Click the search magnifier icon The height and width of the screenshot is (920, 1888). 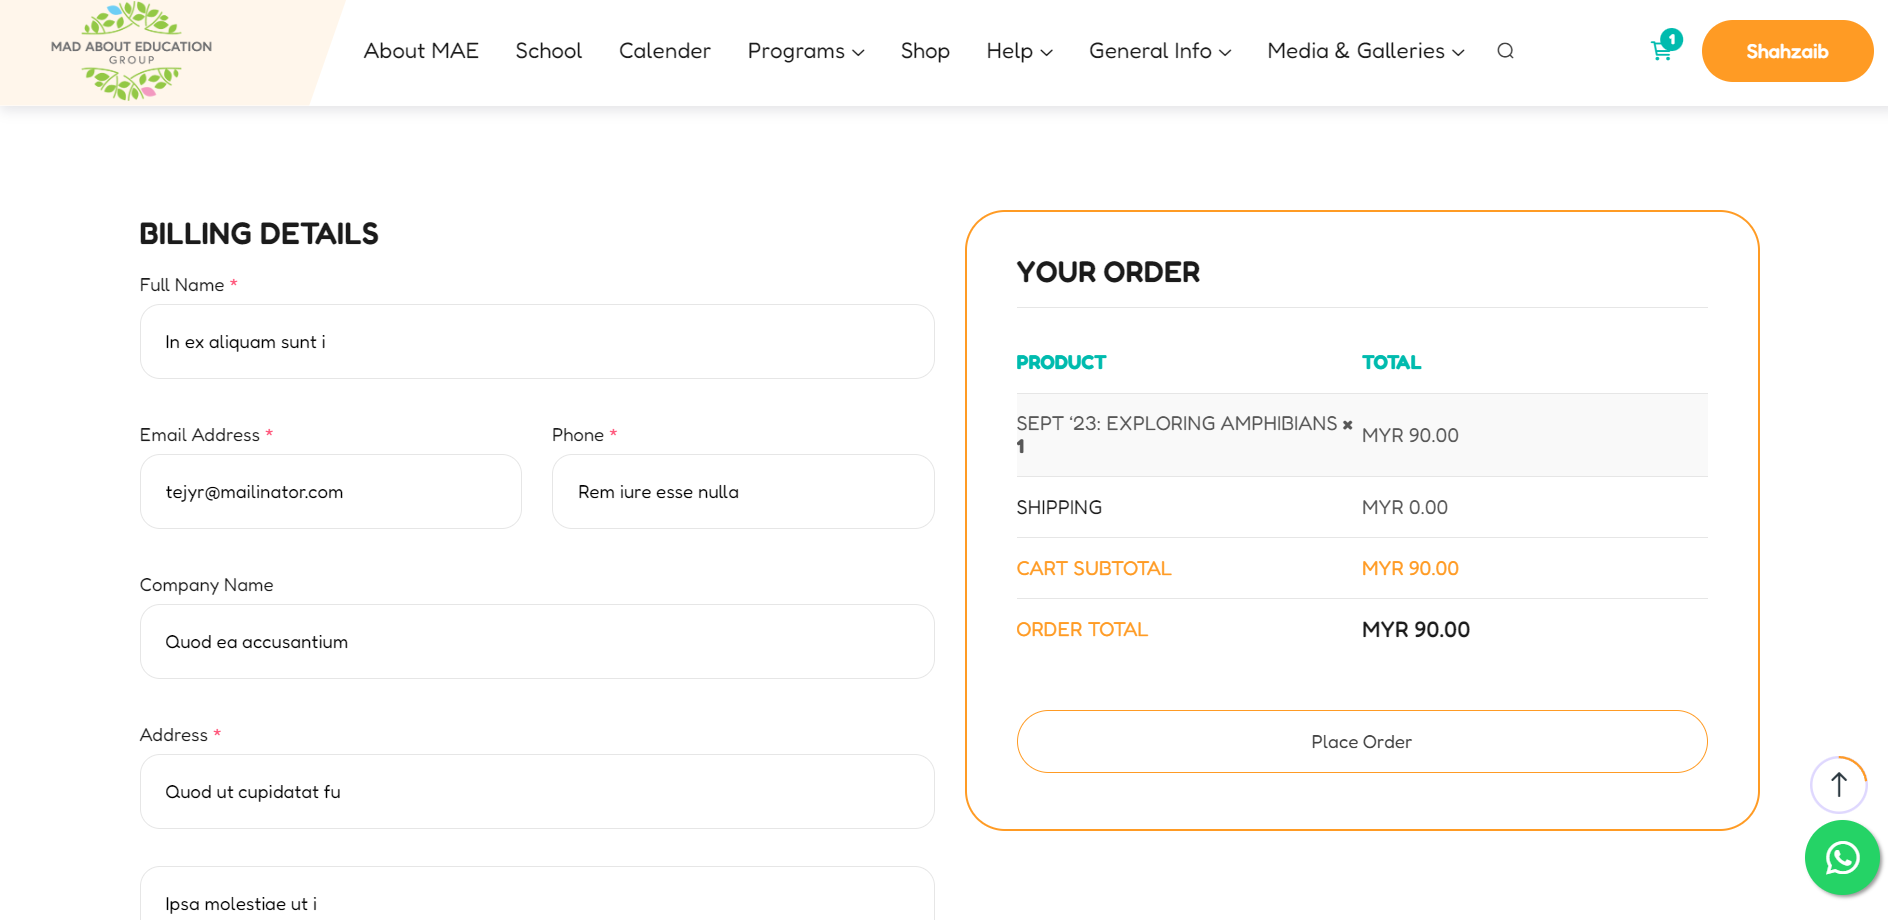(1505, 51)
